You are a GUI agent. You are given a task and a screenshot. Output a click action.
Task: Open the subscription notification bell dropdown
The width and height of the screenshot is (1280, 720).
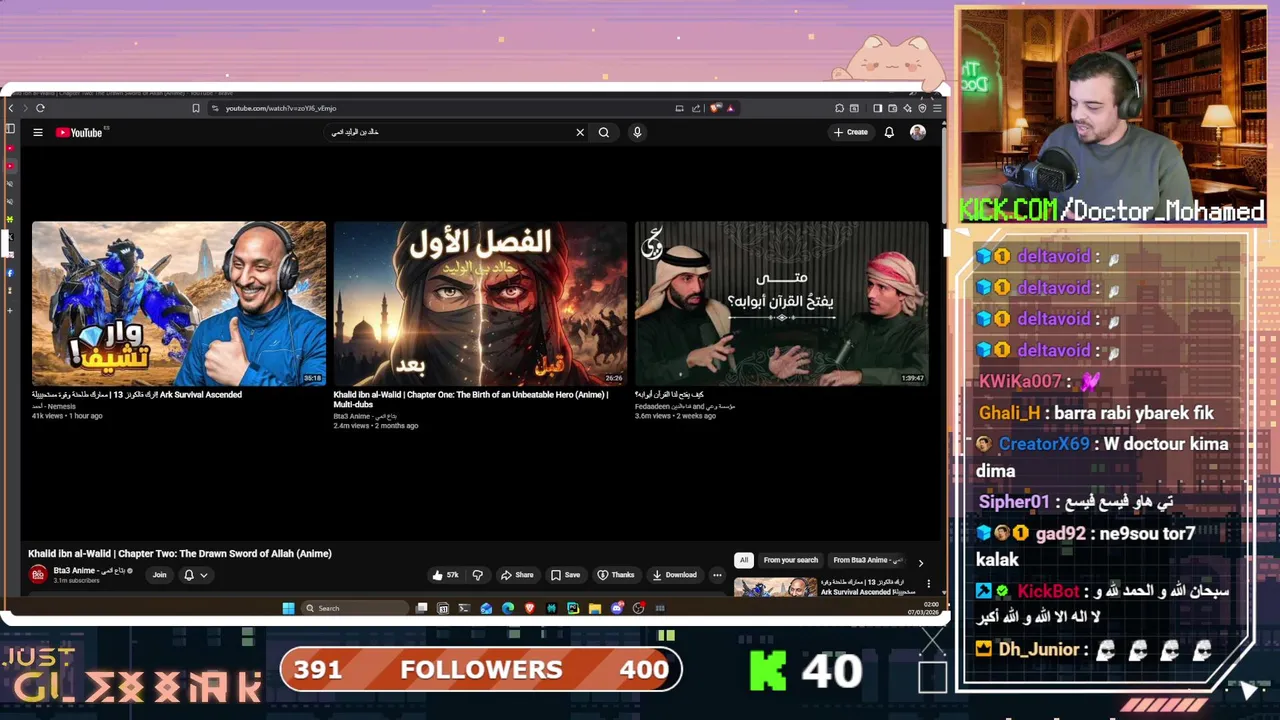click(x=195, y=575)
